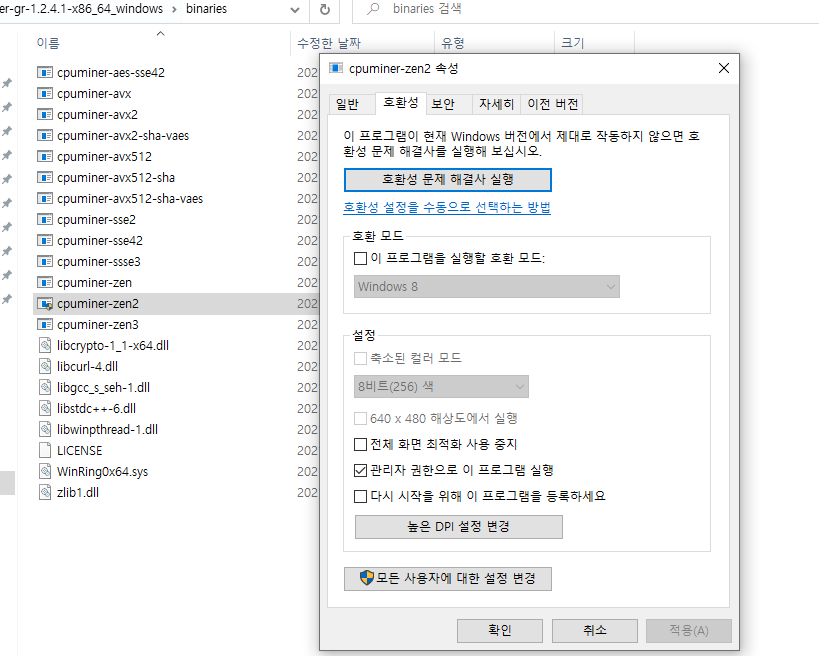This screenshot has width=819, height=656.
Task: Close the cpuminer-zen2 속성 dialog
Action: pyautogui.click(x=723, y=68)
